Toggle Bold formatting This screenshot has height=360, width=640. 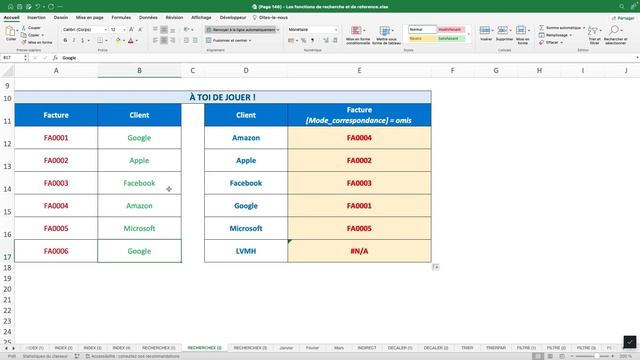point(65,40)
